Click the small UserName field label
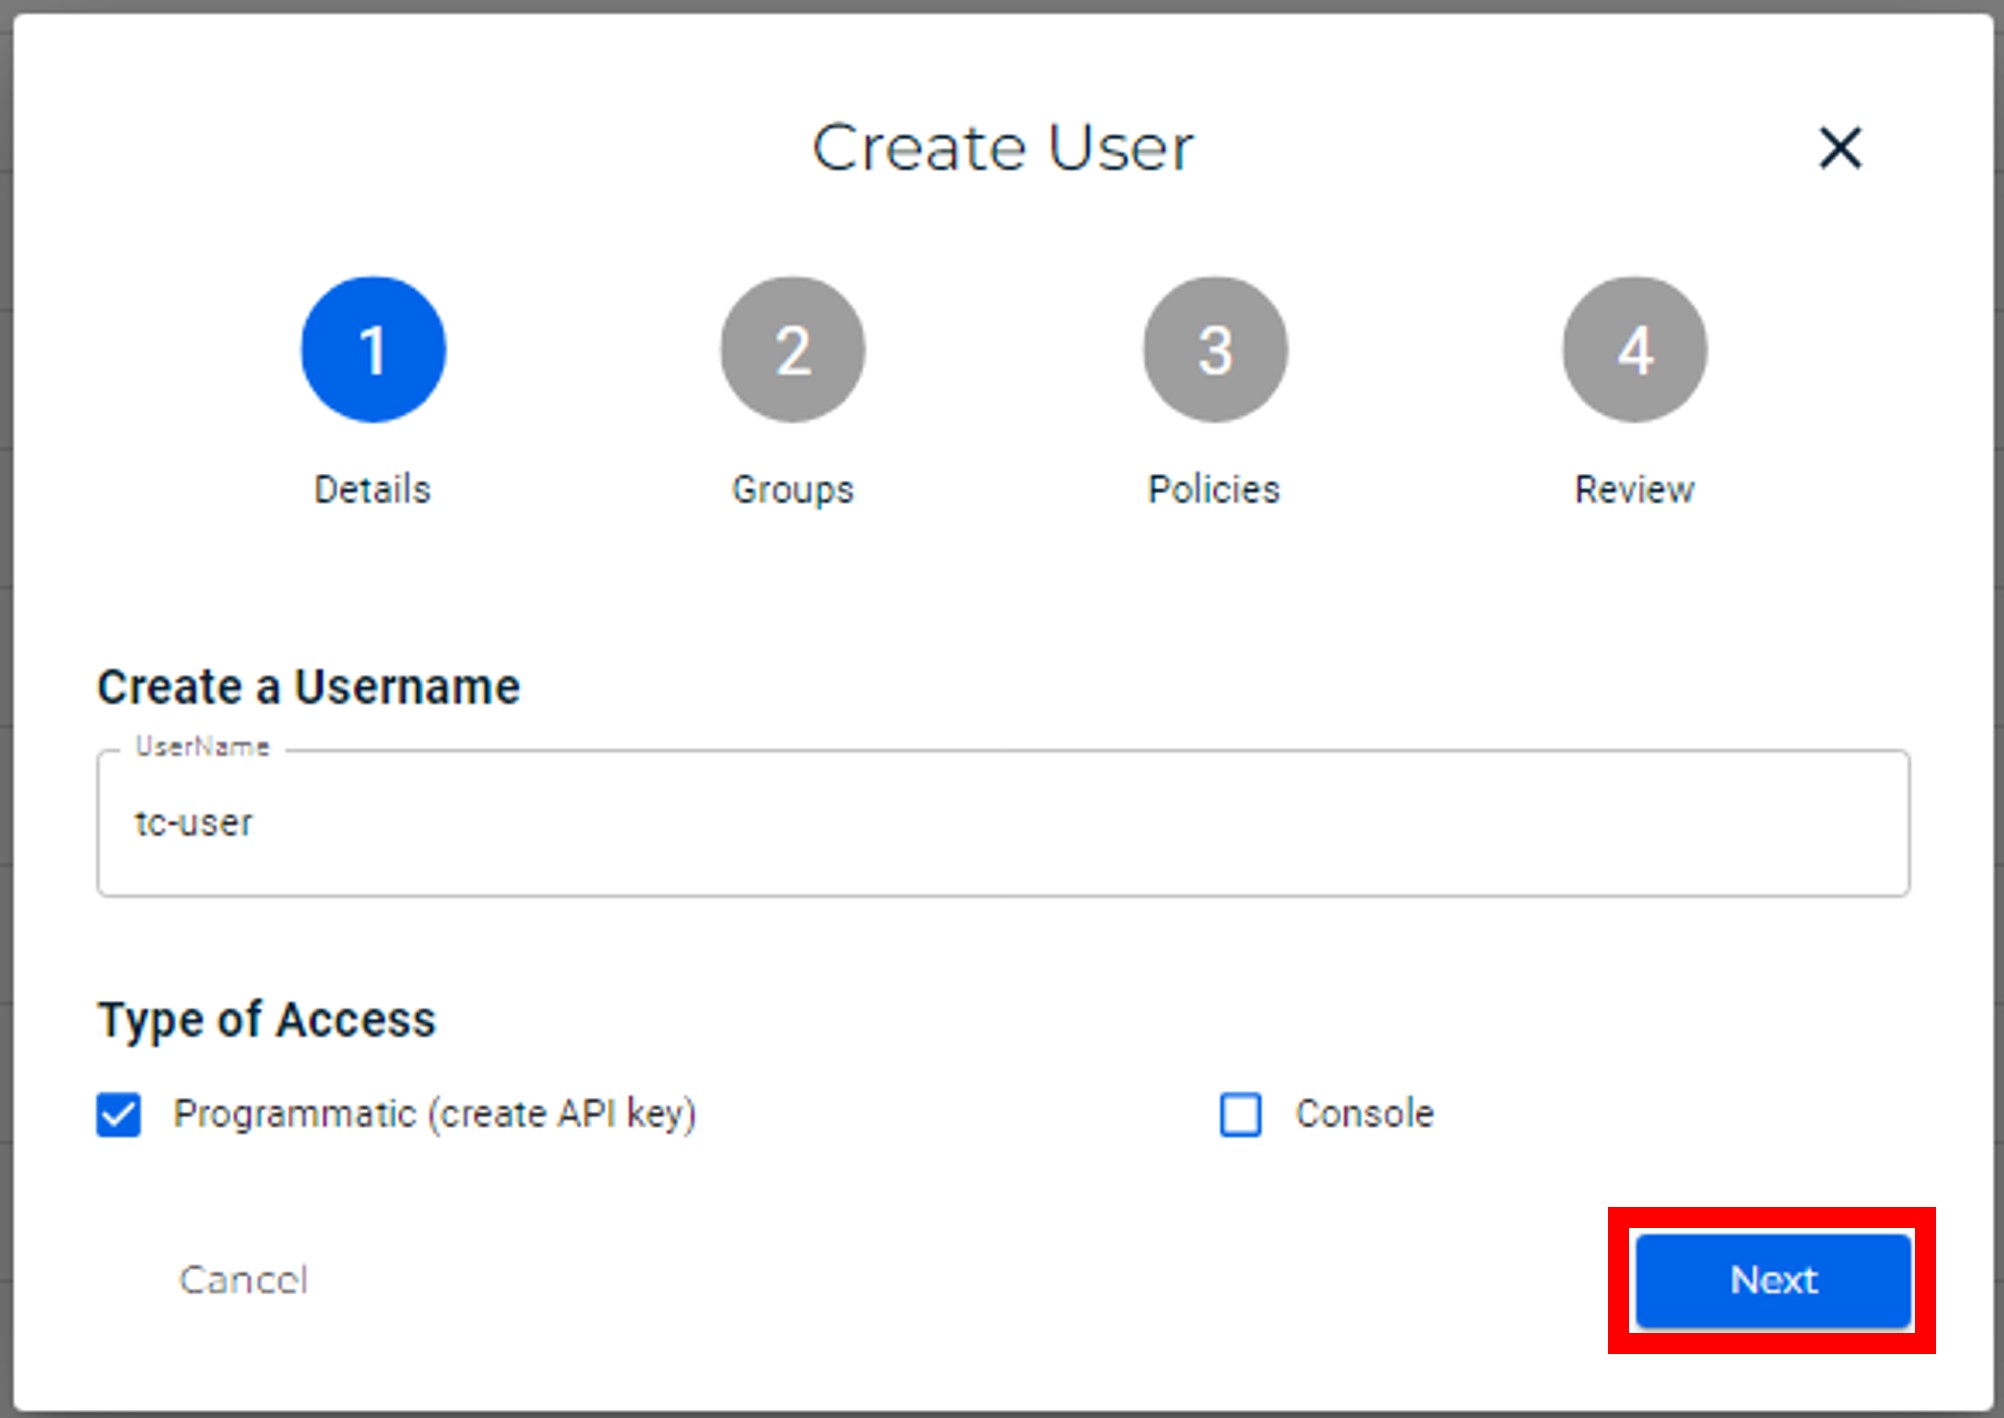Viewport: 2004px width, 1418px height. click(203, 747)
